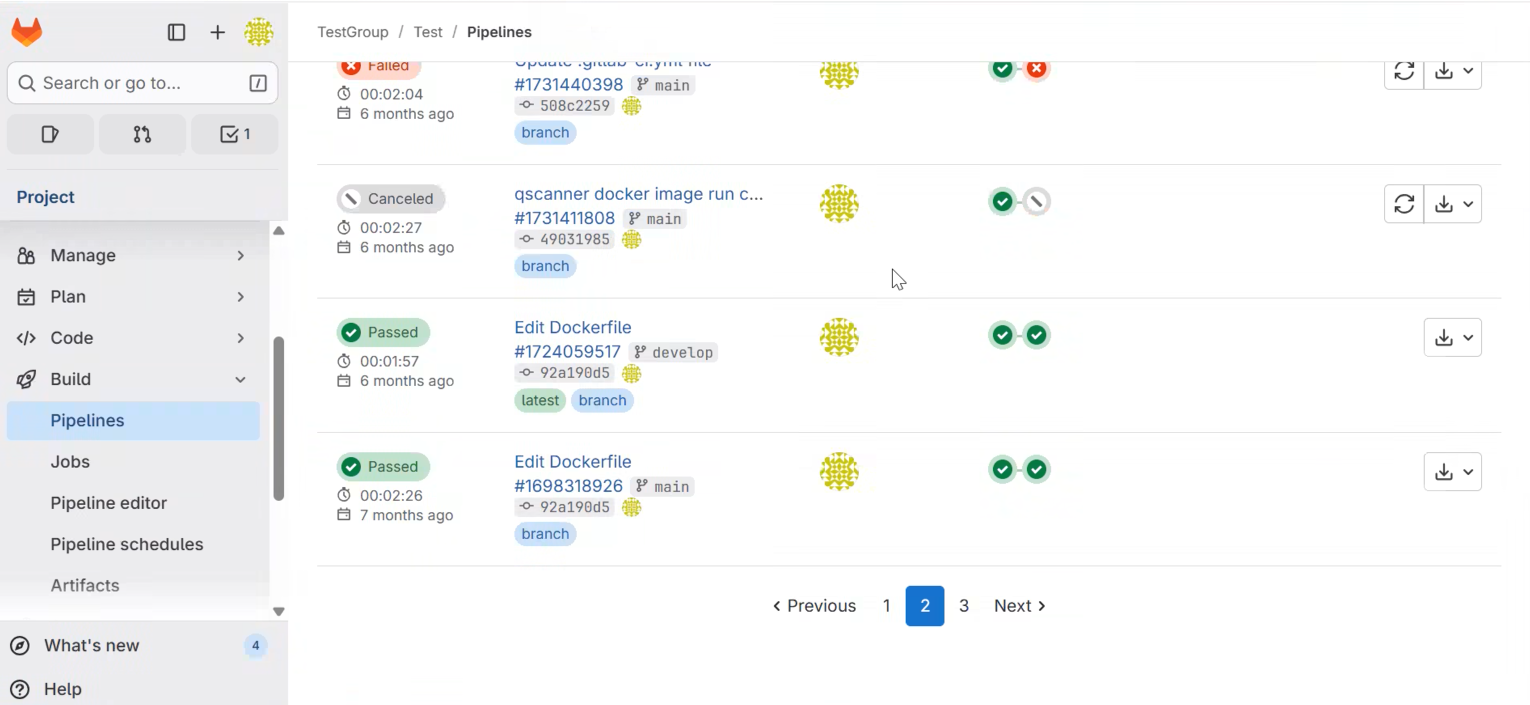Download artifacts for pipeline #1724059517
Viewport: 1530px width, 705px height.
(1453, 338)
